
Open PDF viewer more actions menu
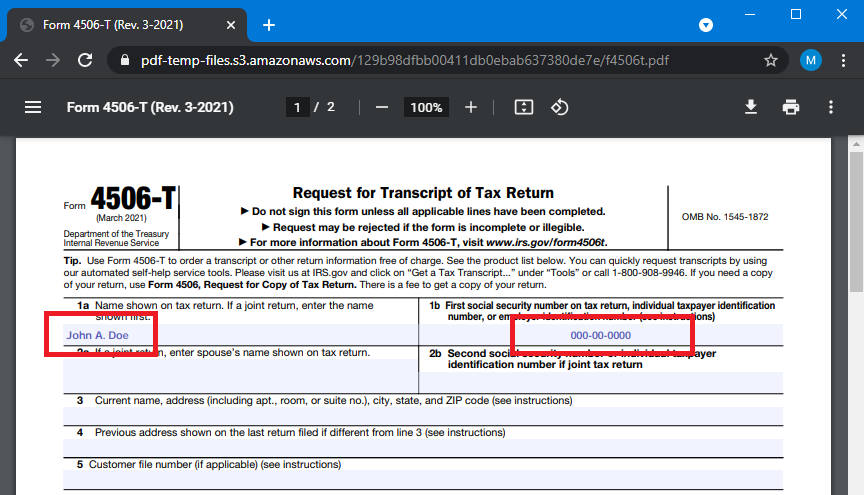point(831,107)
